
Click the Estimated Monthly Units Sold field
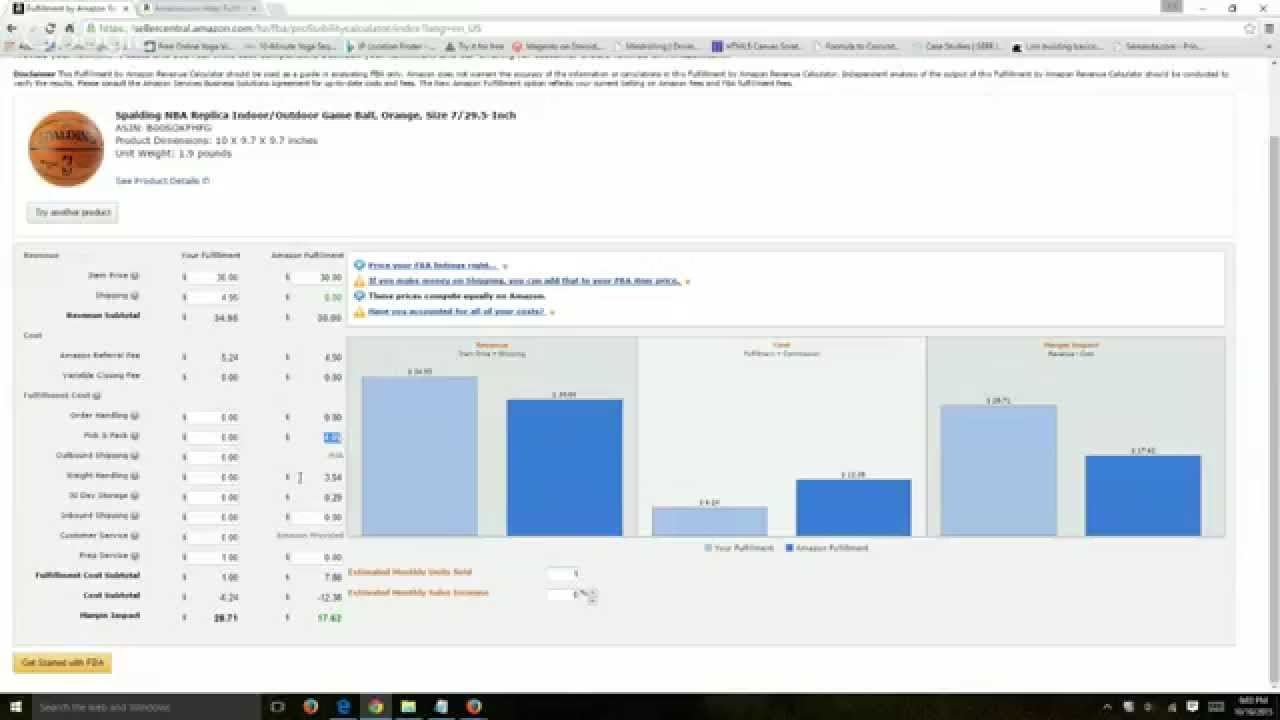[563, 573]
